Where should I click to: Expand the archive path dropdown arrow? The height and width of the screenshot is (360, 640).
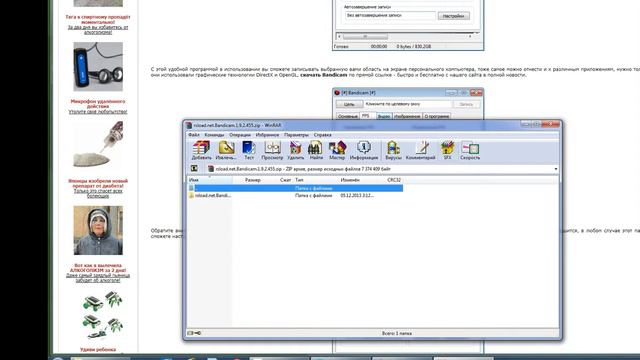[556, 169]
